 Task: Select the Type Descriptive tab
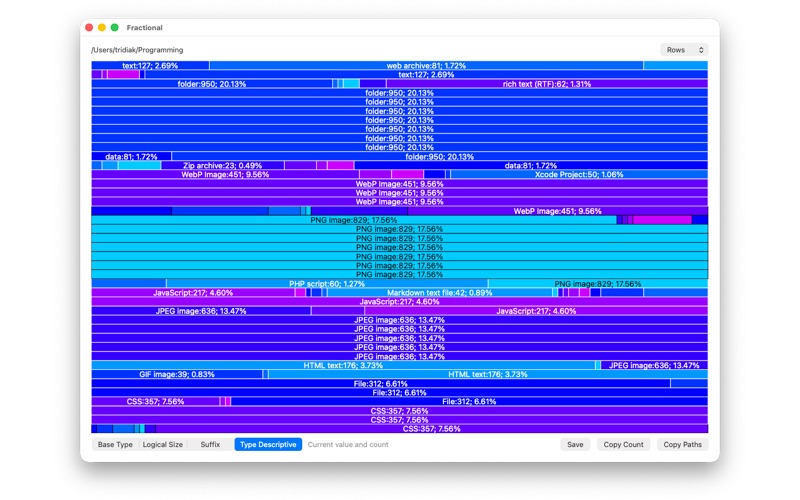268,444
